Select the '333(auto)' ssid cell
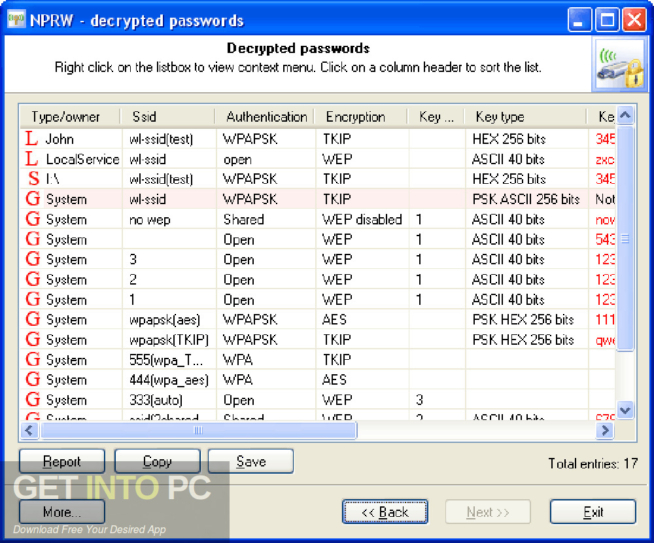The height and width of the screenshot is (543, 654). click(x=156, y=400)
